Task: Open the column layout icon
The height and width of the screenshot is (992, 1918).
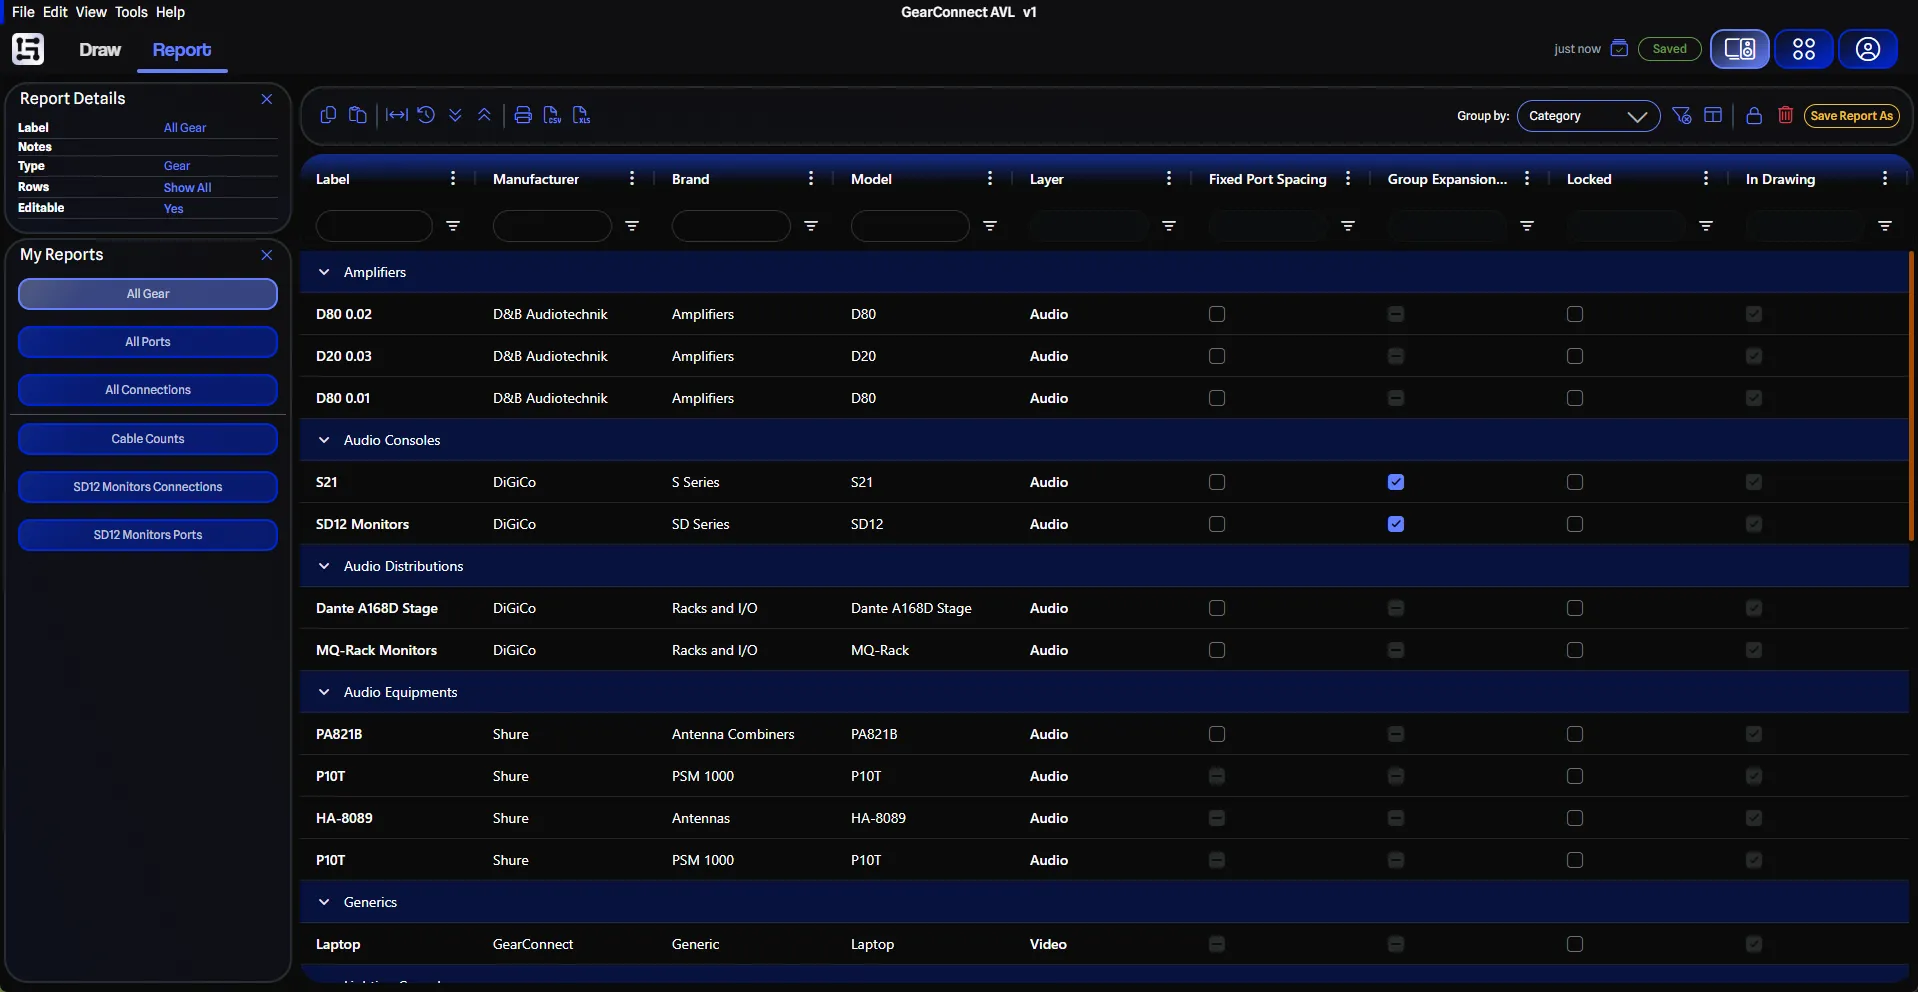Action: (1713, 115)
